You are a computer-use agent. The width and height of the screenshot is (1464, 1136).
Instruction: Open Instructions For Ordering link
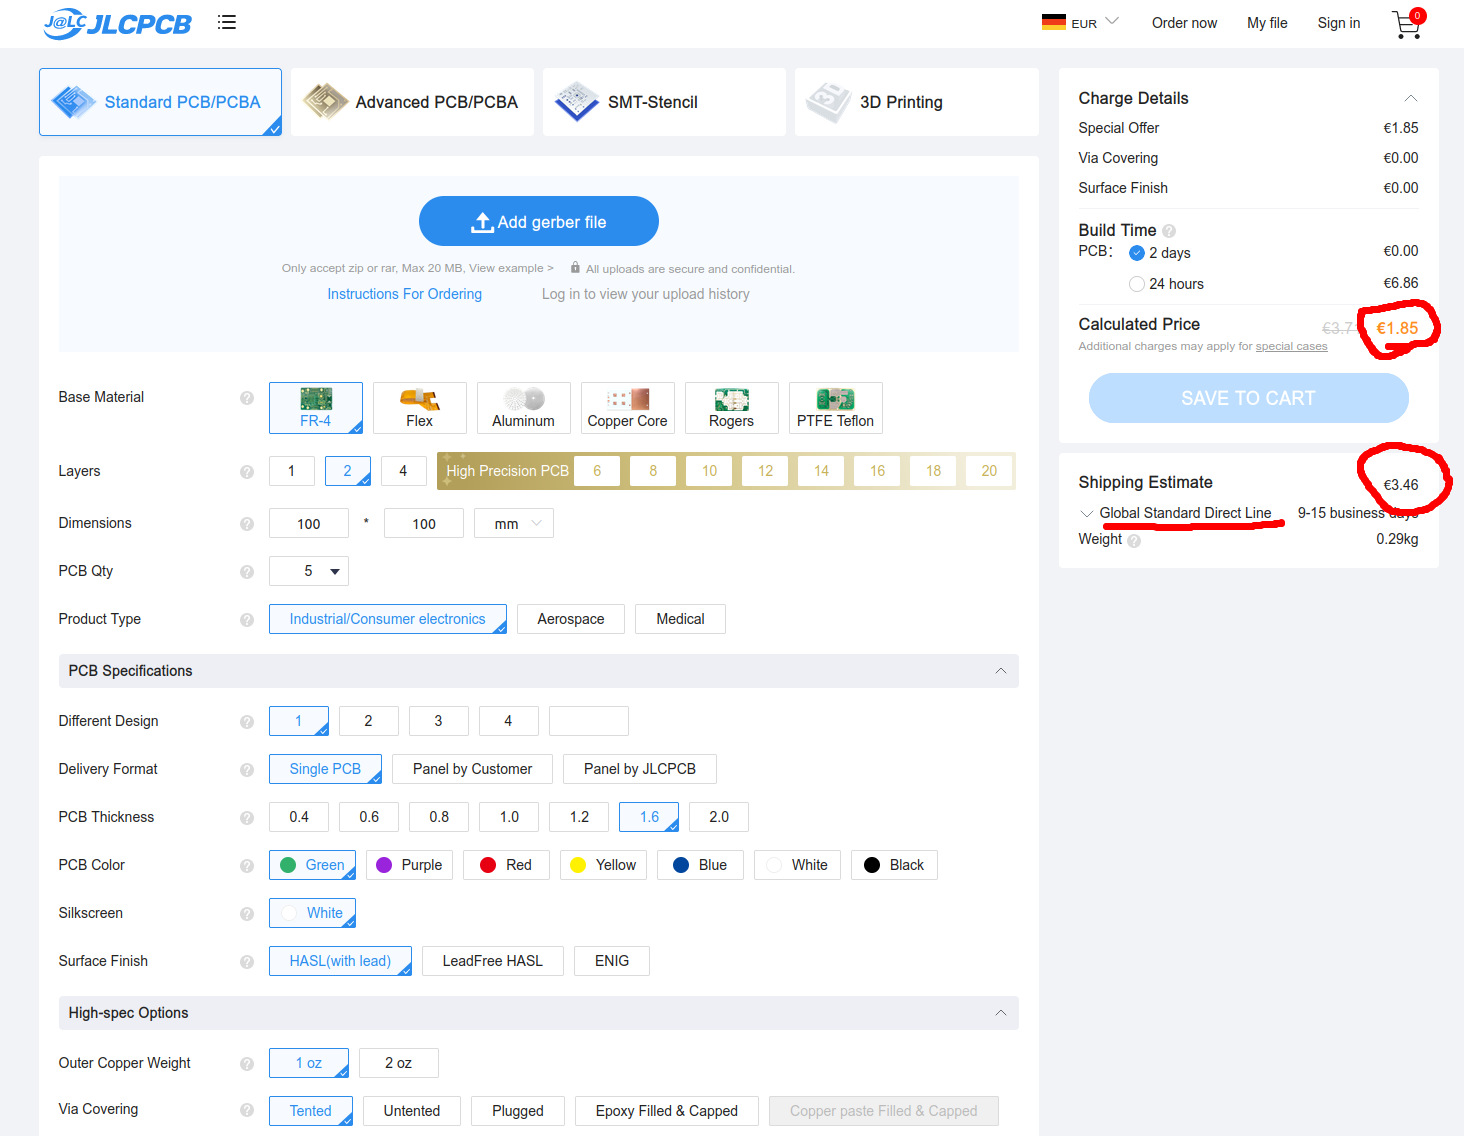405,294
